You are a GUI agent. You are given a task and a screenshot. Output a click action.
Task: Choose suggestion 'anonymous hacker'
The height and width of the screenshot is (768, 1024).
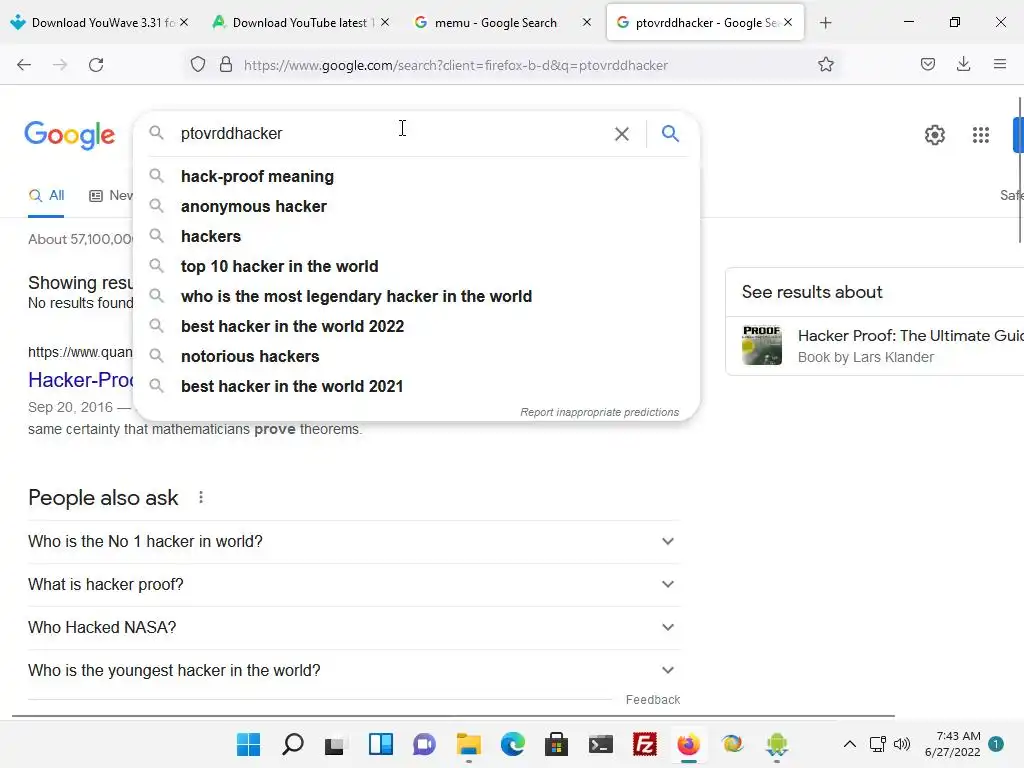coord(416,206)
